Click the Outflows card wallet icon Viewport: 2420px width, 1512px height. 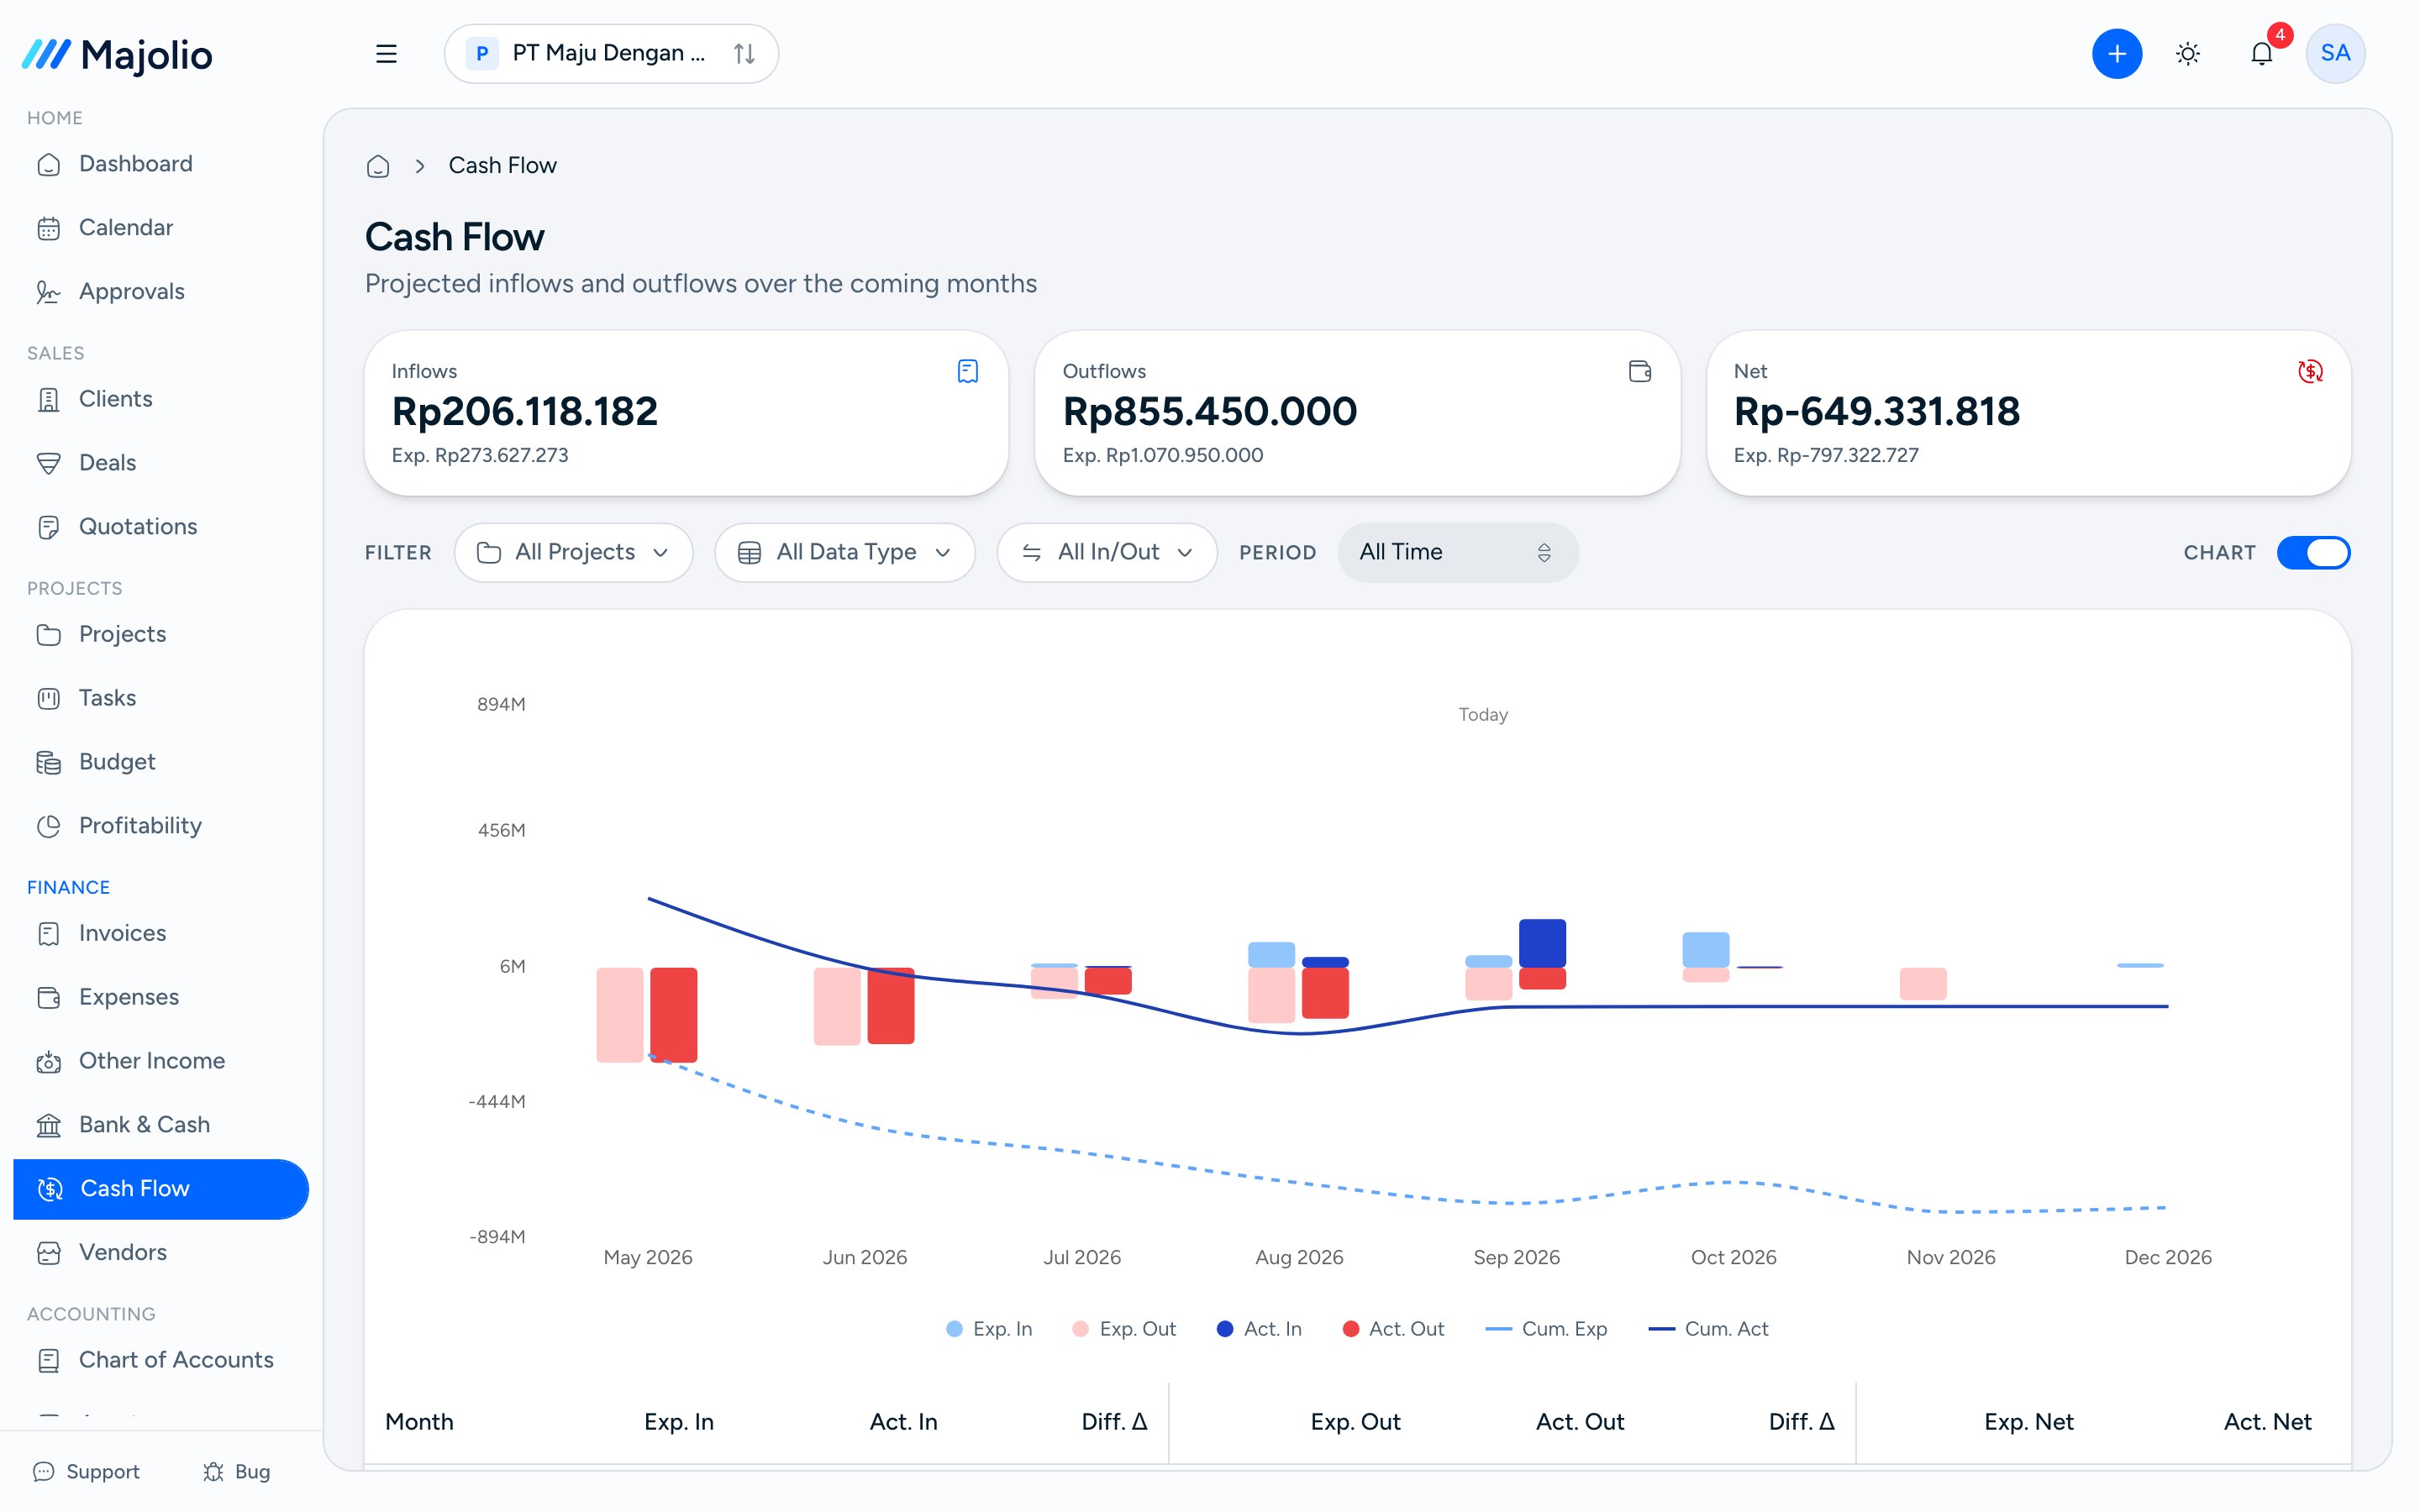tap(1640, 371)
